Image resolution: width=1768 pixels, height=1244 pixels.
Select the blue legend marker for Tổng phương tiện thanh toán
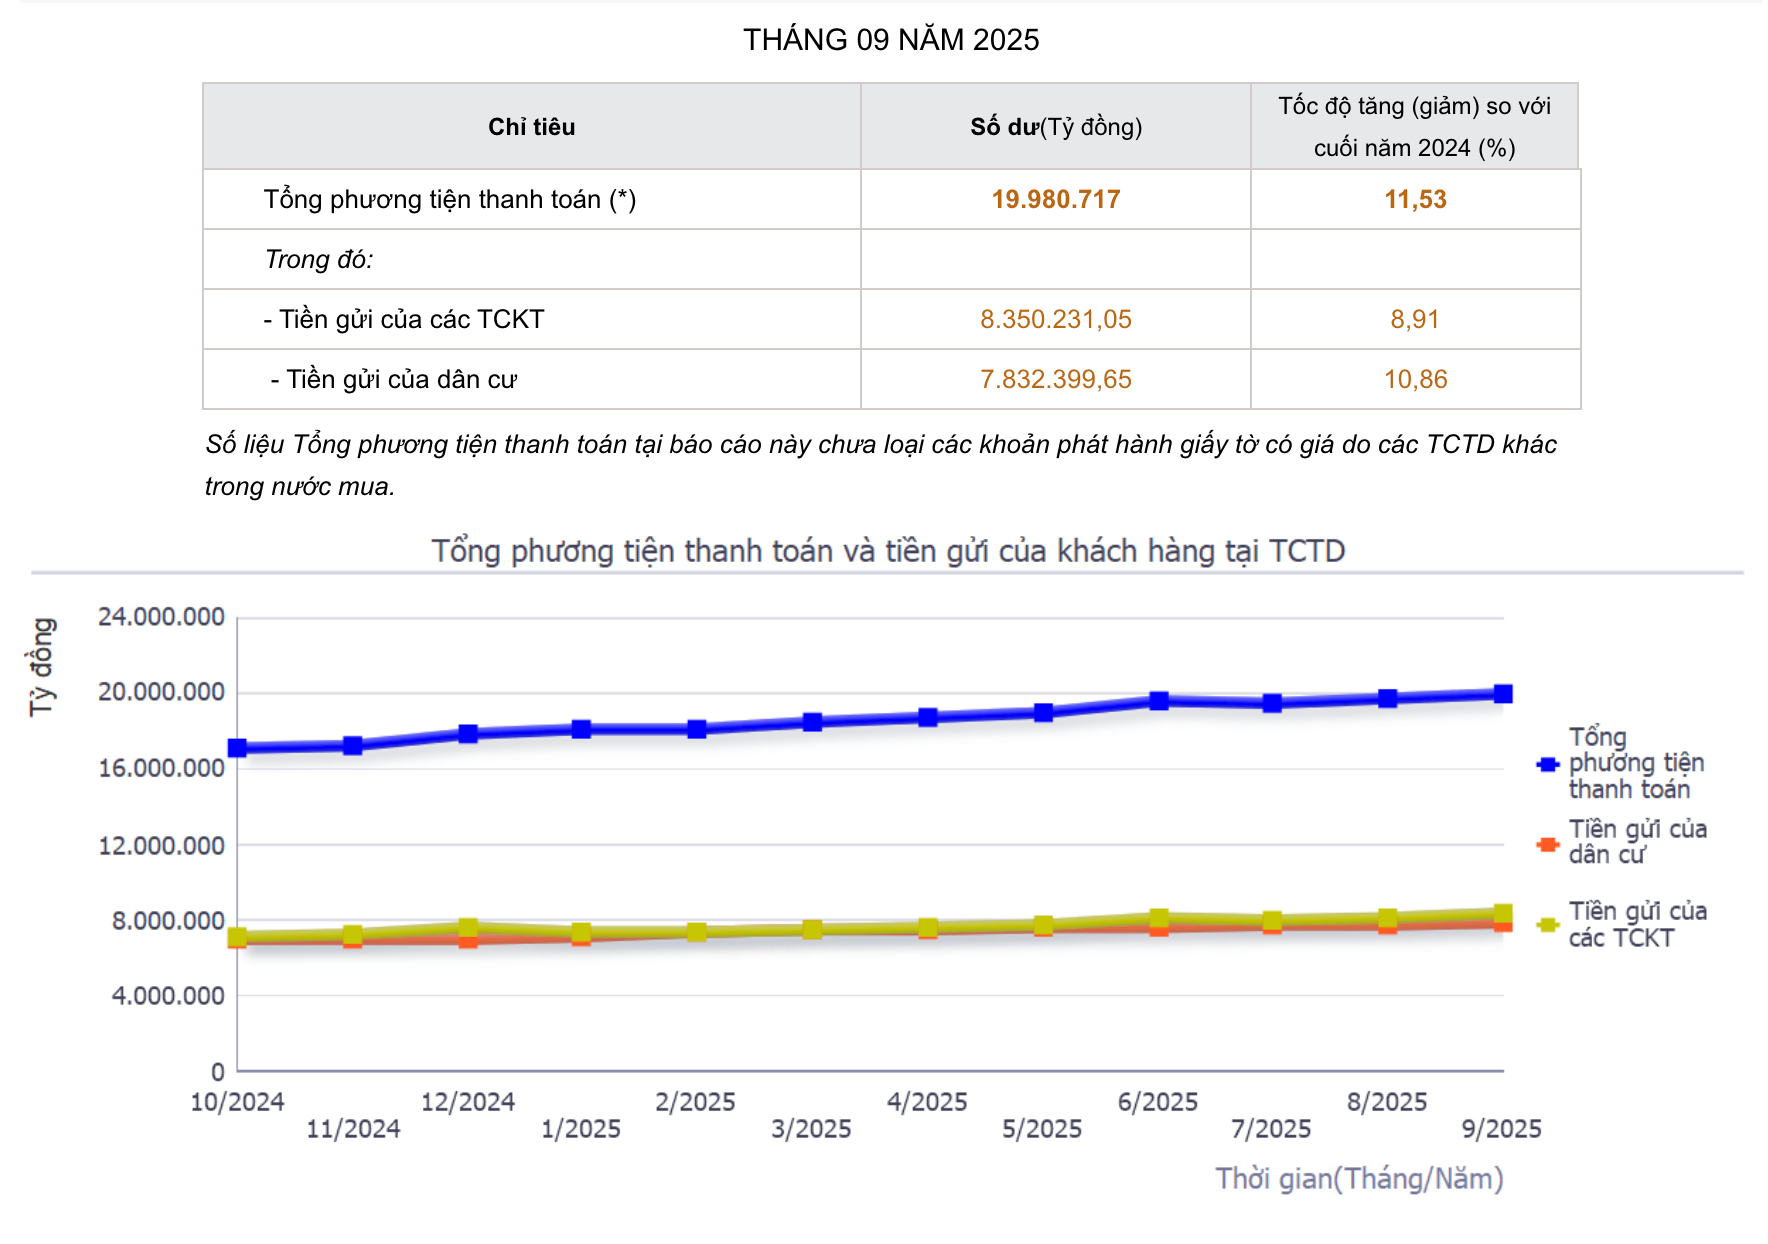coord(1548,764)
